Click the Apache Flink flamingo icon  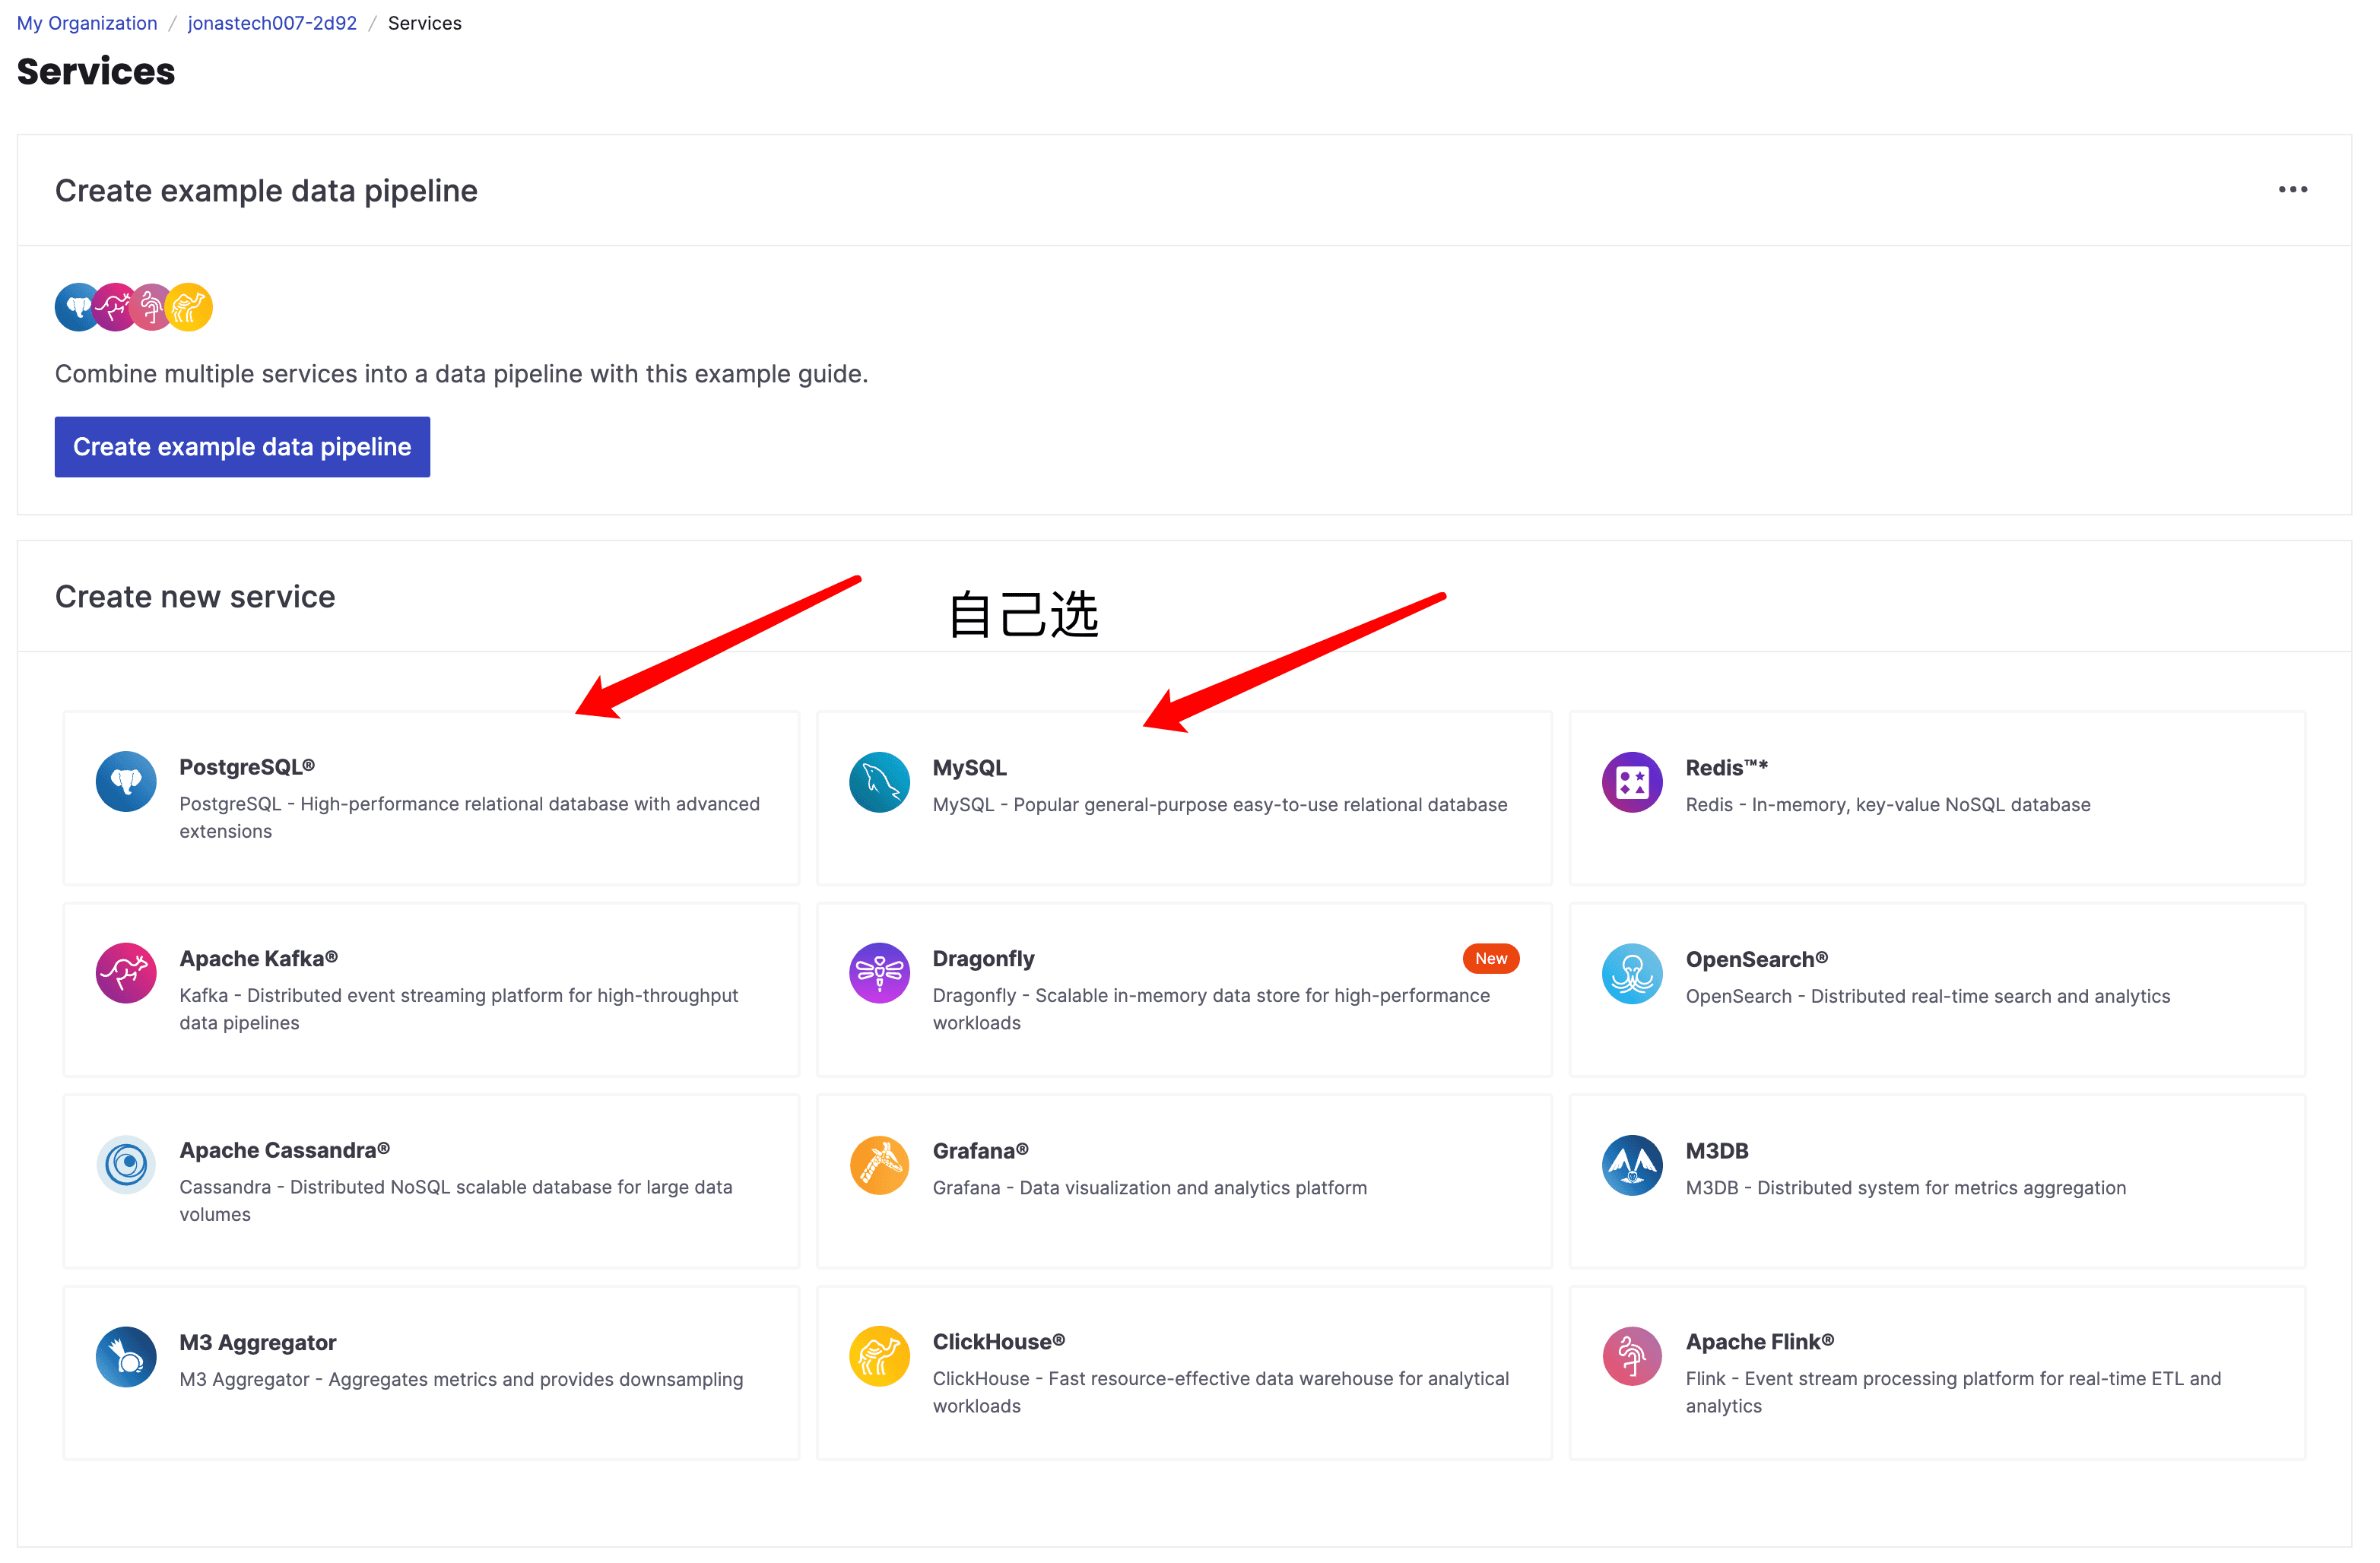(x=1632, y=1357)
